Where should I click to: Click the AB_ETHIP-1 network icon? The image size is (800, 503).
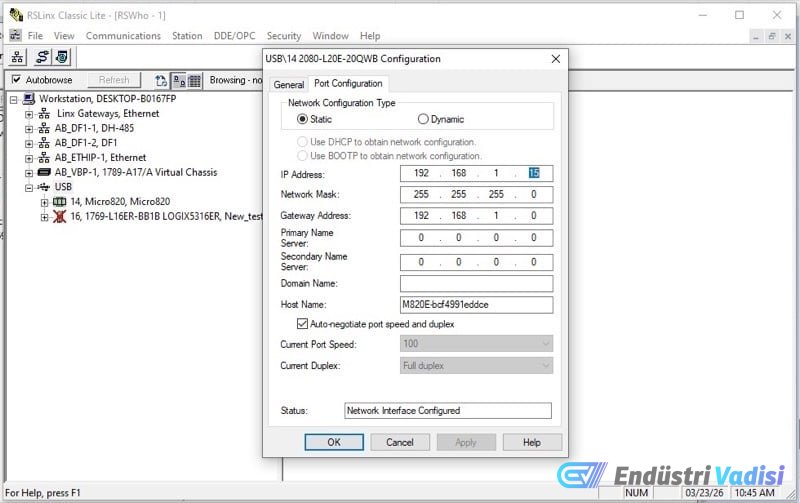(44, 158)
